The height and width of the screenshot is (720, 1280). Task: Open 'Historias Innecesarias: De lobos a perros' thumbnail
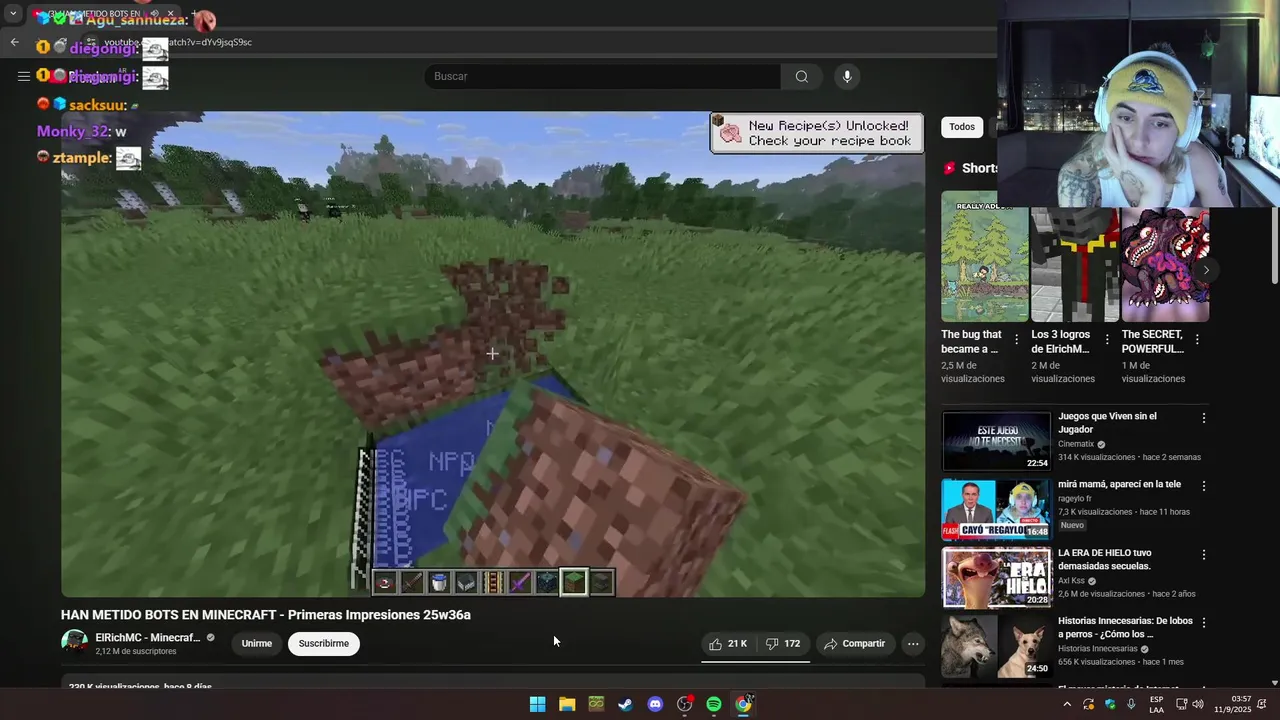[x=996, y=645]
